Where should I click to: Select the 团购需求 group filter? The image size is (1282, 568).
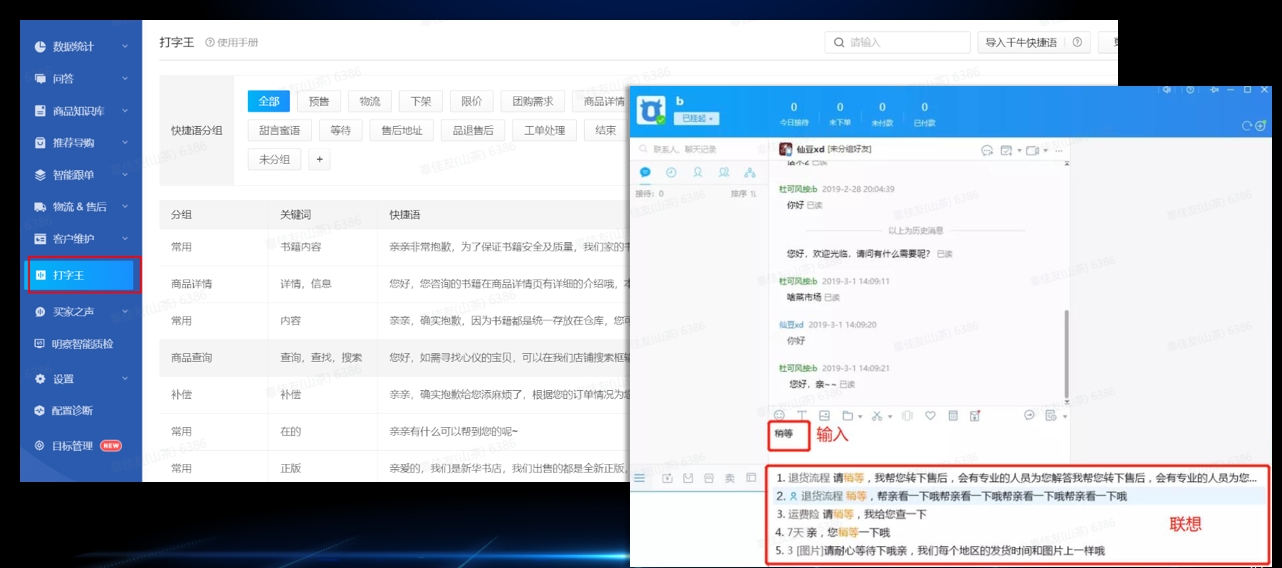tap(532, 101)
